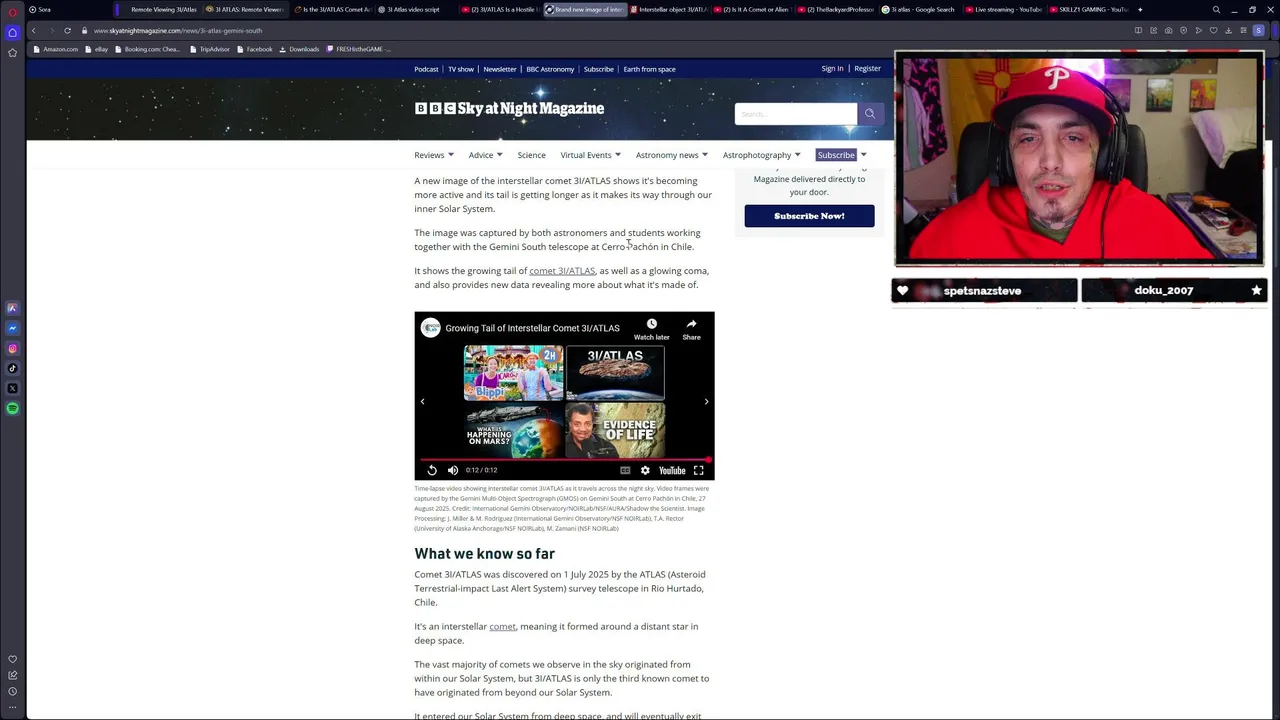Click the video channel avatar icon
Image resolution: width=1280 pixels, height=720 pixels.
(x=431, y=328)
